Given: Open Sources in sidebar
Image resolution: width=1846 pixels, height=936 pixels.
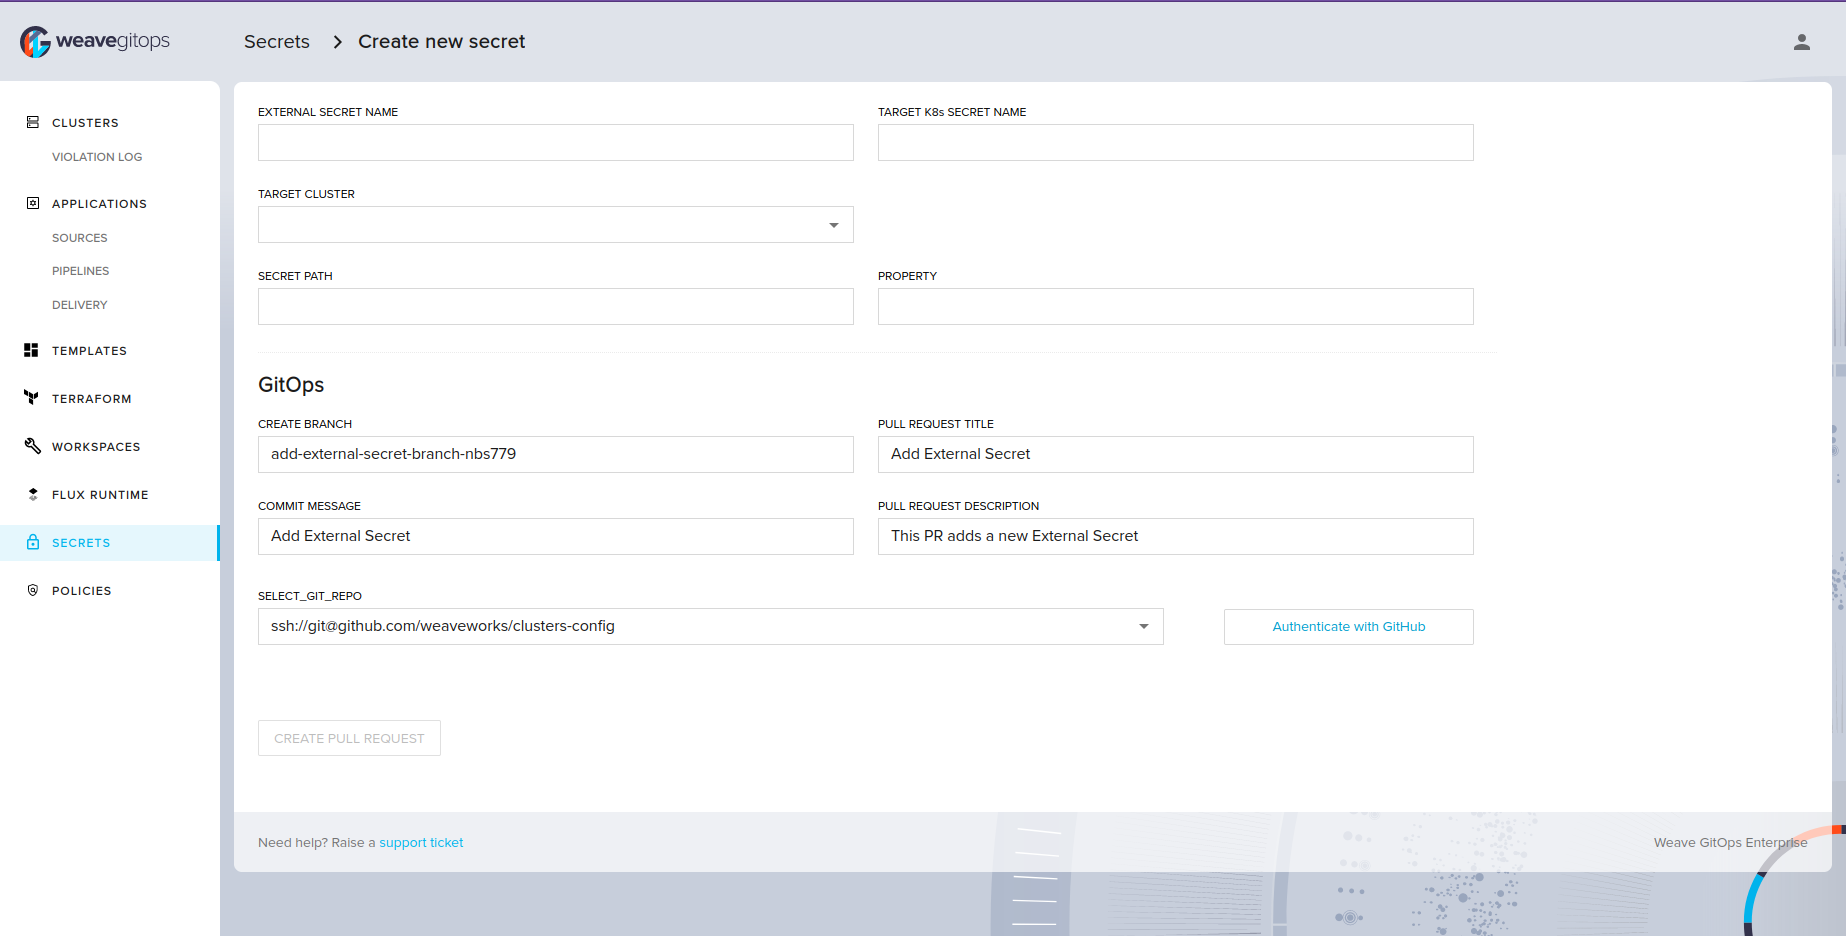Looking at the screenshot, I should click(80, 238).
